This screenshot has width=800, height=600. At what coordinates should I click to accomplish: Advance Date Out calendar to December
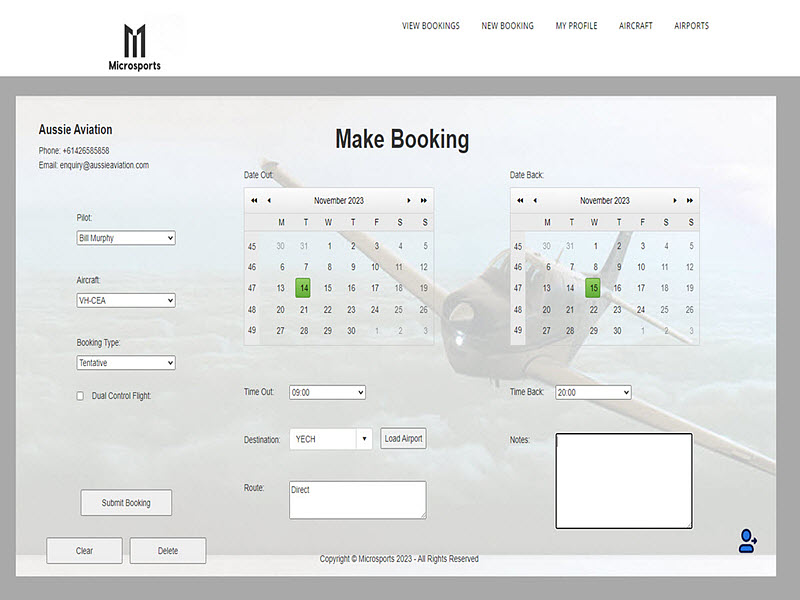407,200
